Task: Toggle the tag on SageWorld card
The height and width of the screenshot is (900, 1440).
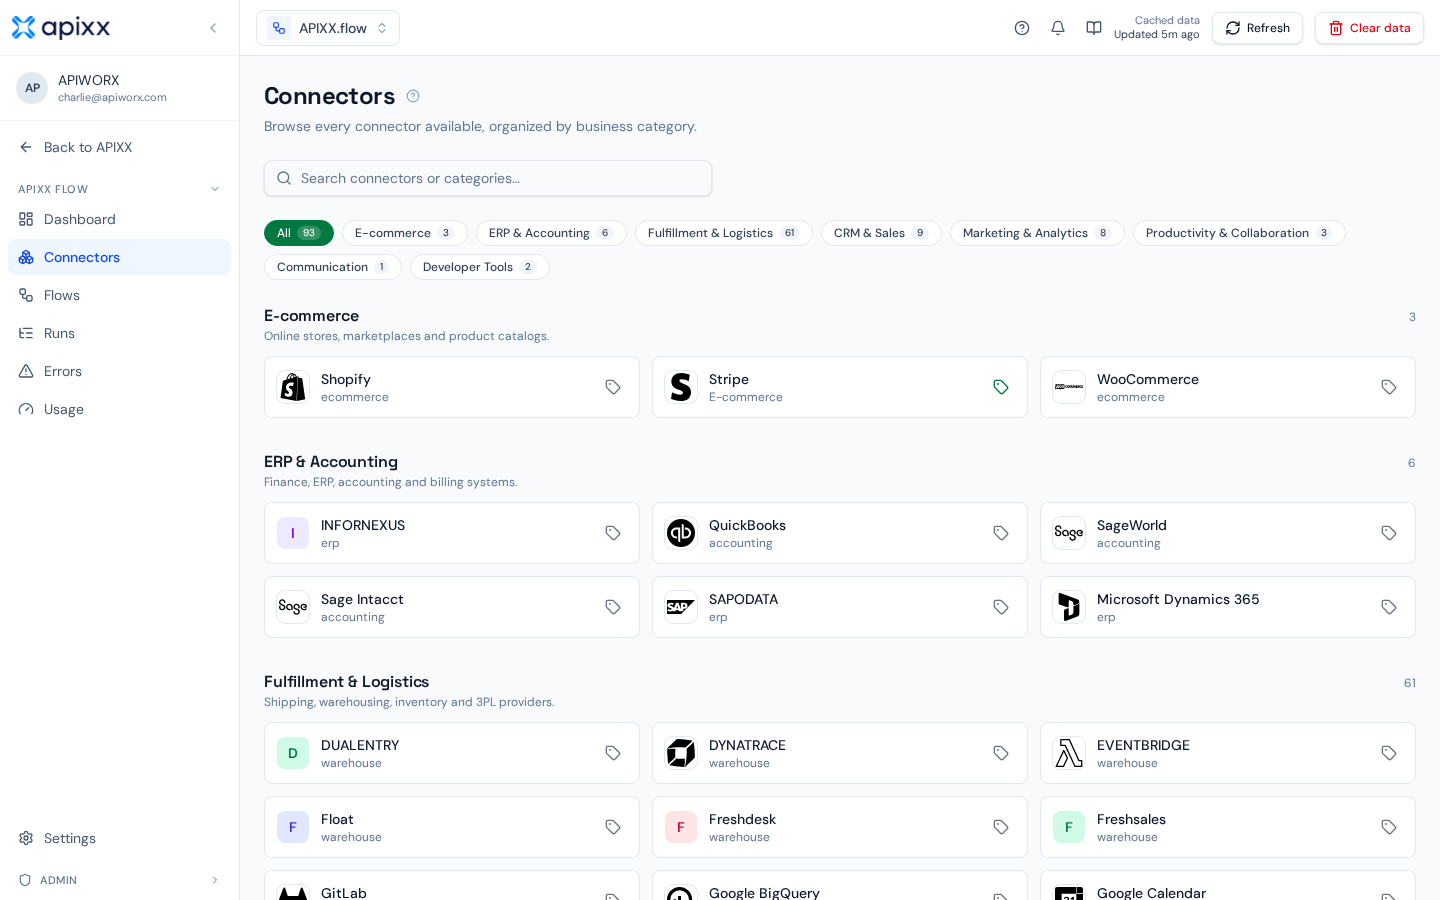Action: pos(1389,533)
